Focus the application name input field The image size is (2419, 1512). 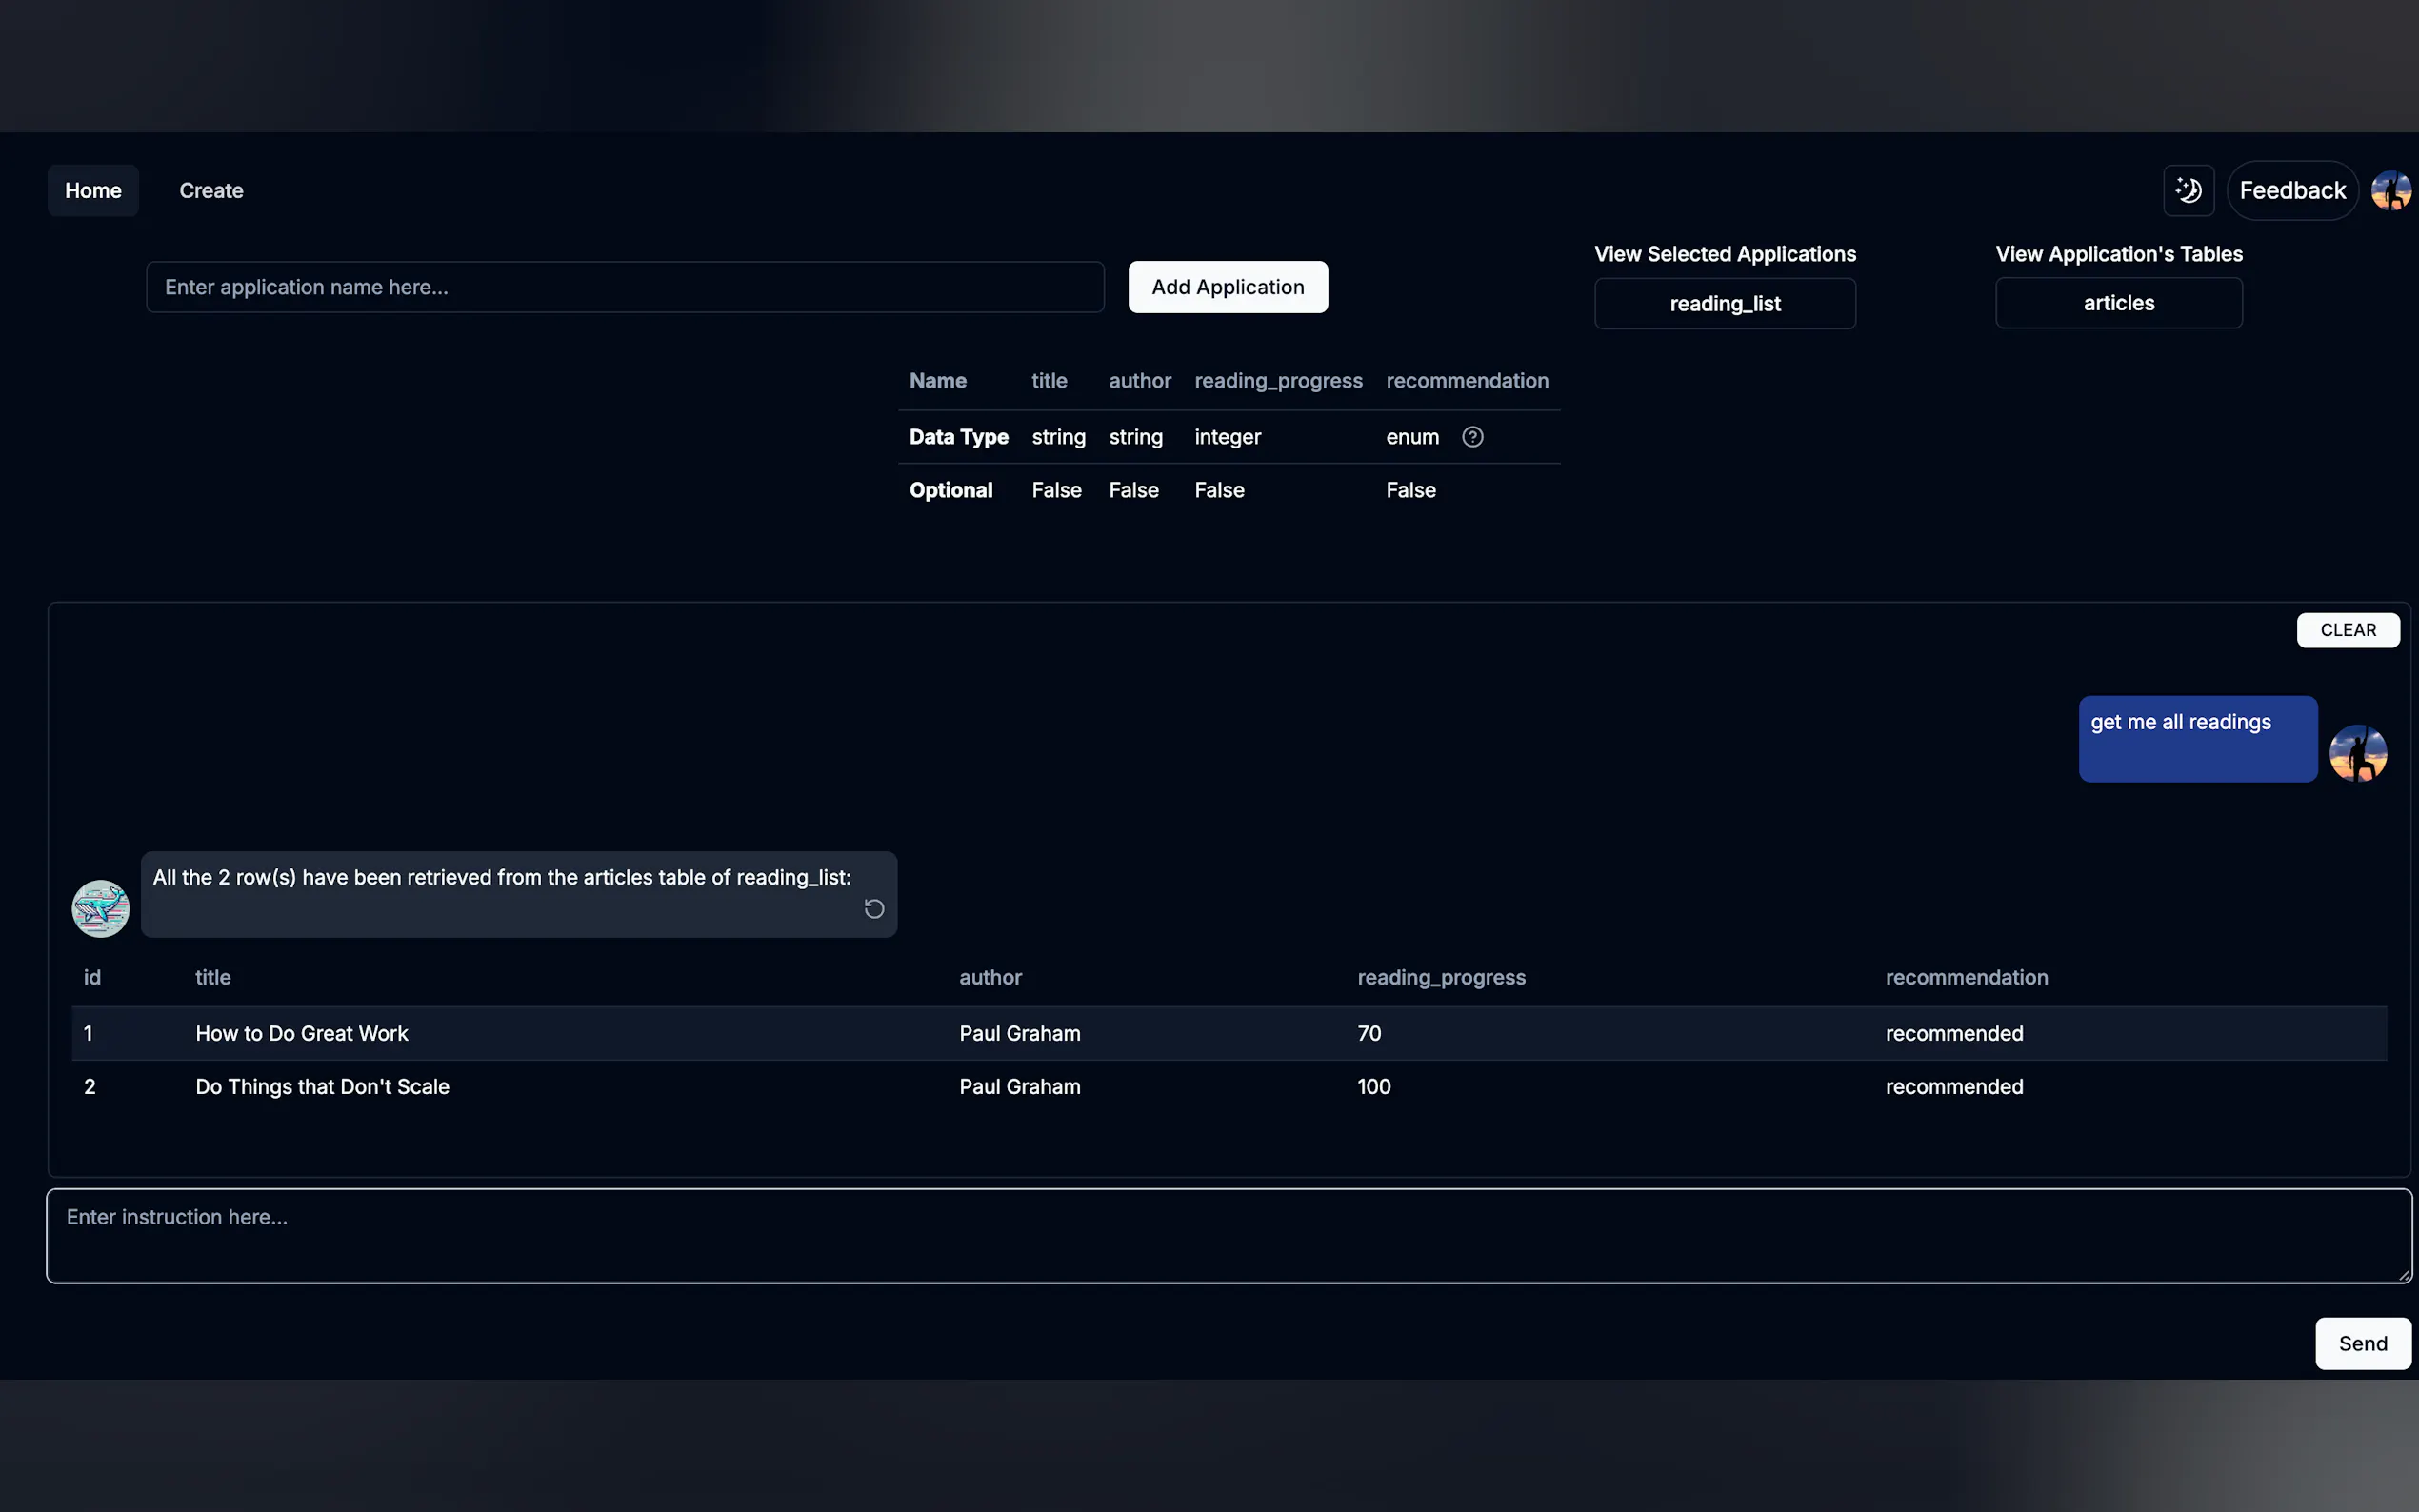click(625, 287)
